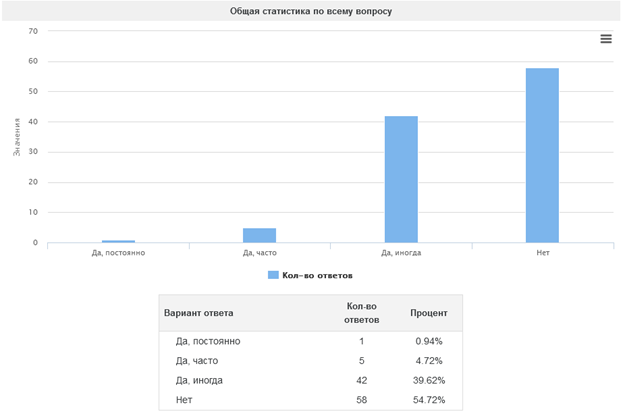Screen dimensions: 623x418
Task: Click the y-axis tick label 30
Action: pos(33,152)
